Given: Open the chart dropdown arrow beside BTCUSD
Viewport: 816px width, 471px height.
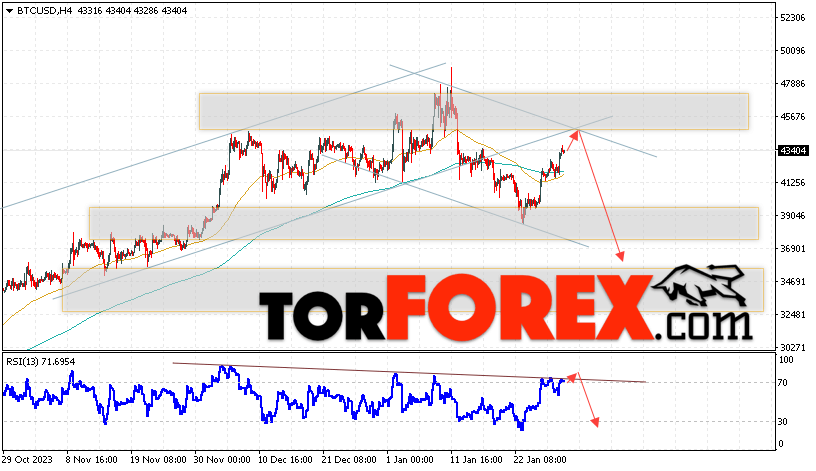Looking at the screenshot, I should click(9, 10).
